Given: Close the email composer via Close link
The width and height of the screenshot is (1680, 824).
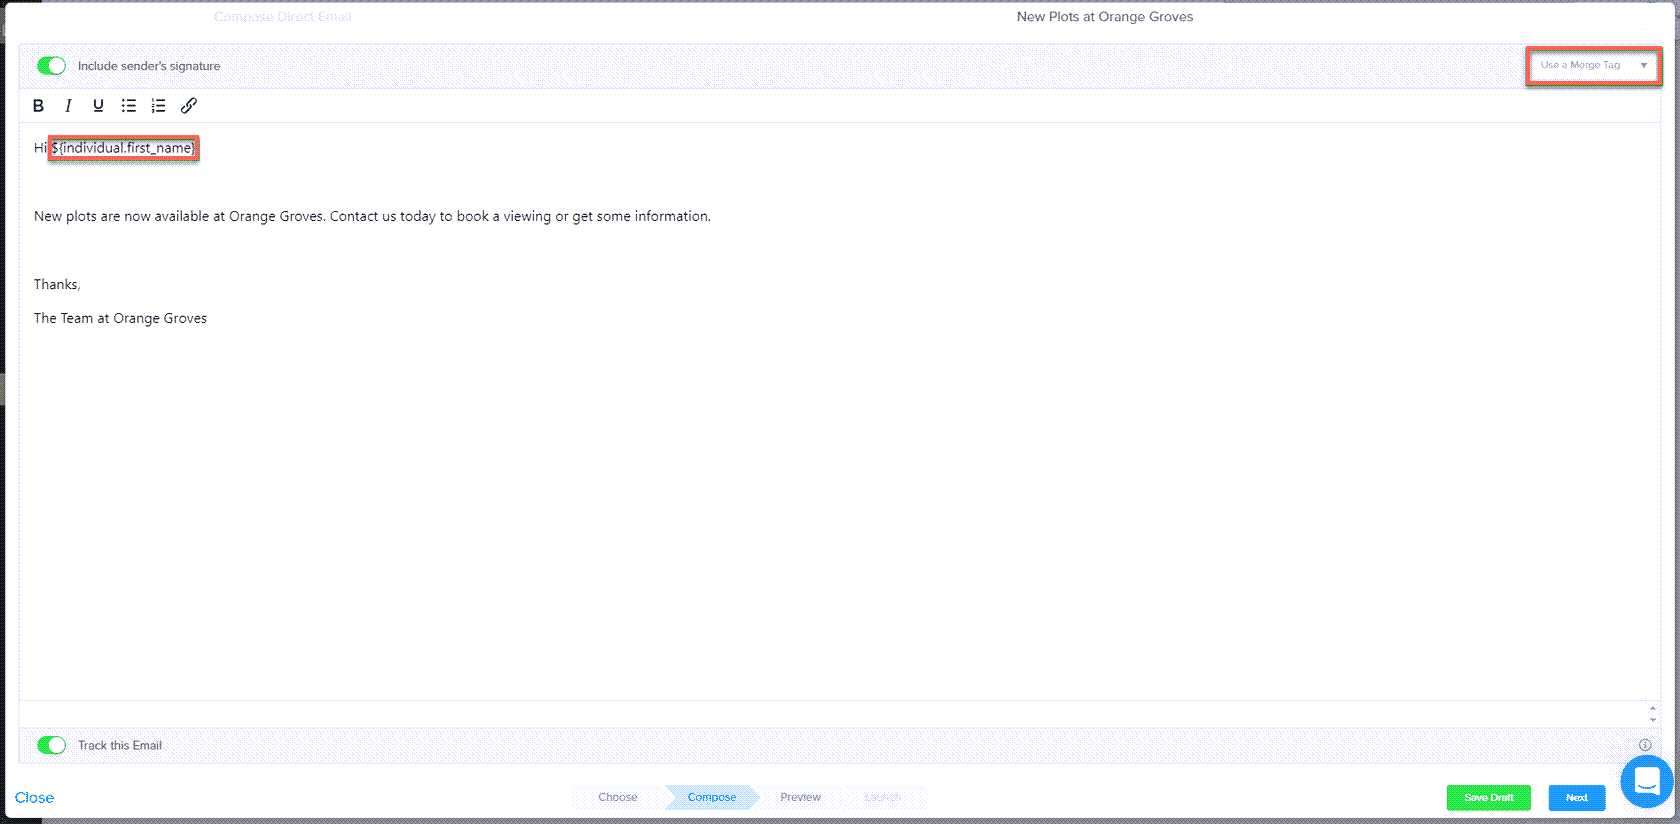Looking at the screenshot, I should tap(34, 797).
